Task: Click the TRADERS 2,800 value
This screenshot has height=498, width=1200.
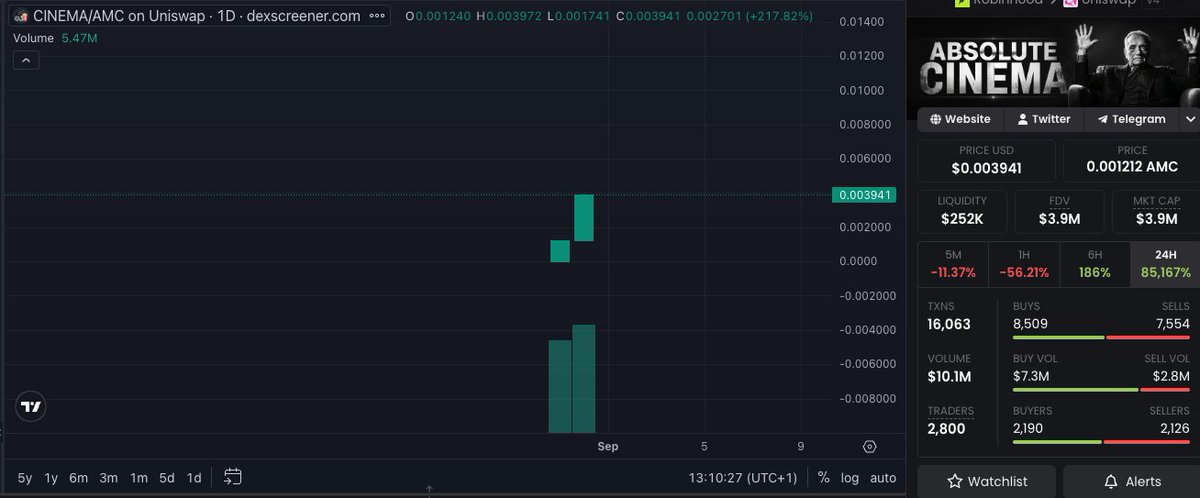Action: click(946, 429)
